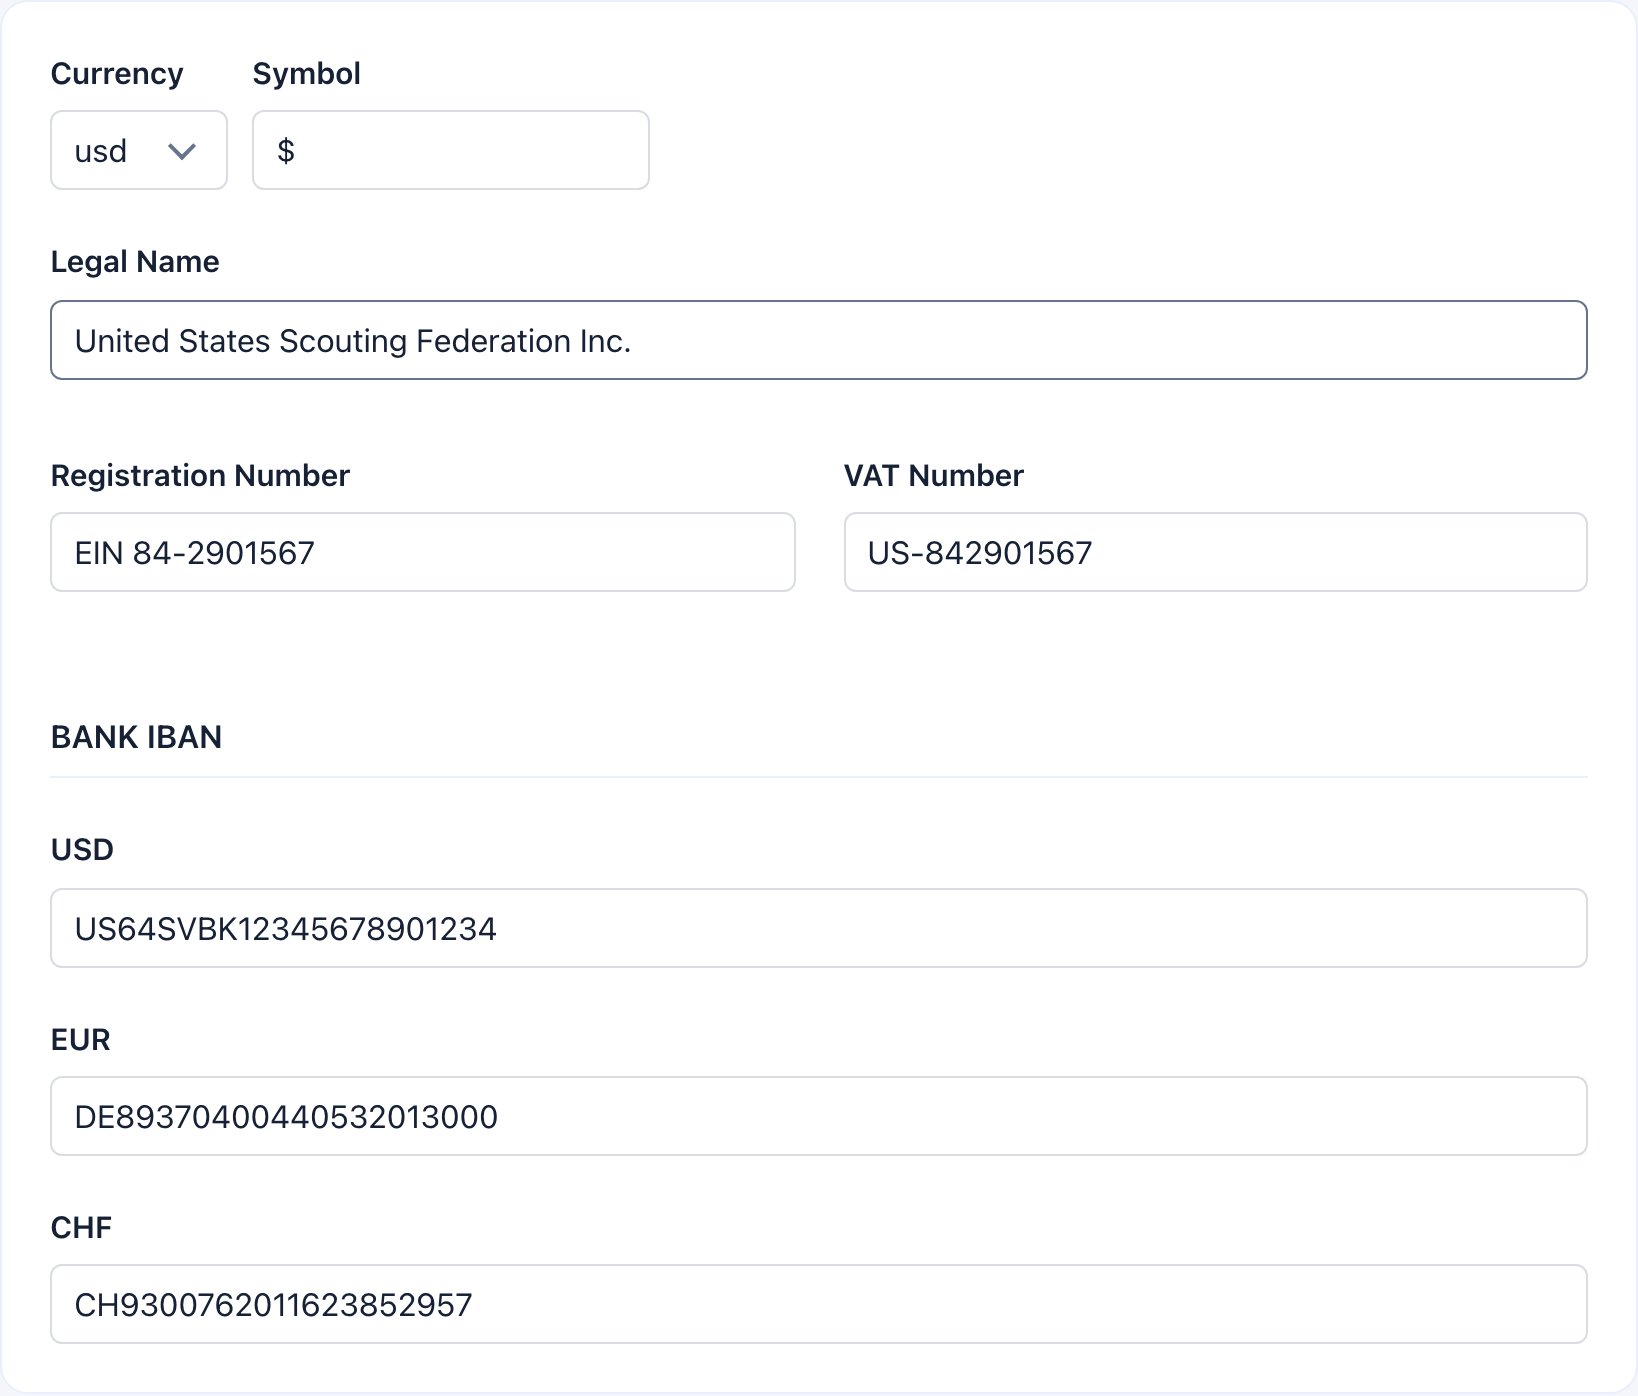Click the Registration Number label
1638x1396 pixels.
tap(200, 475)
